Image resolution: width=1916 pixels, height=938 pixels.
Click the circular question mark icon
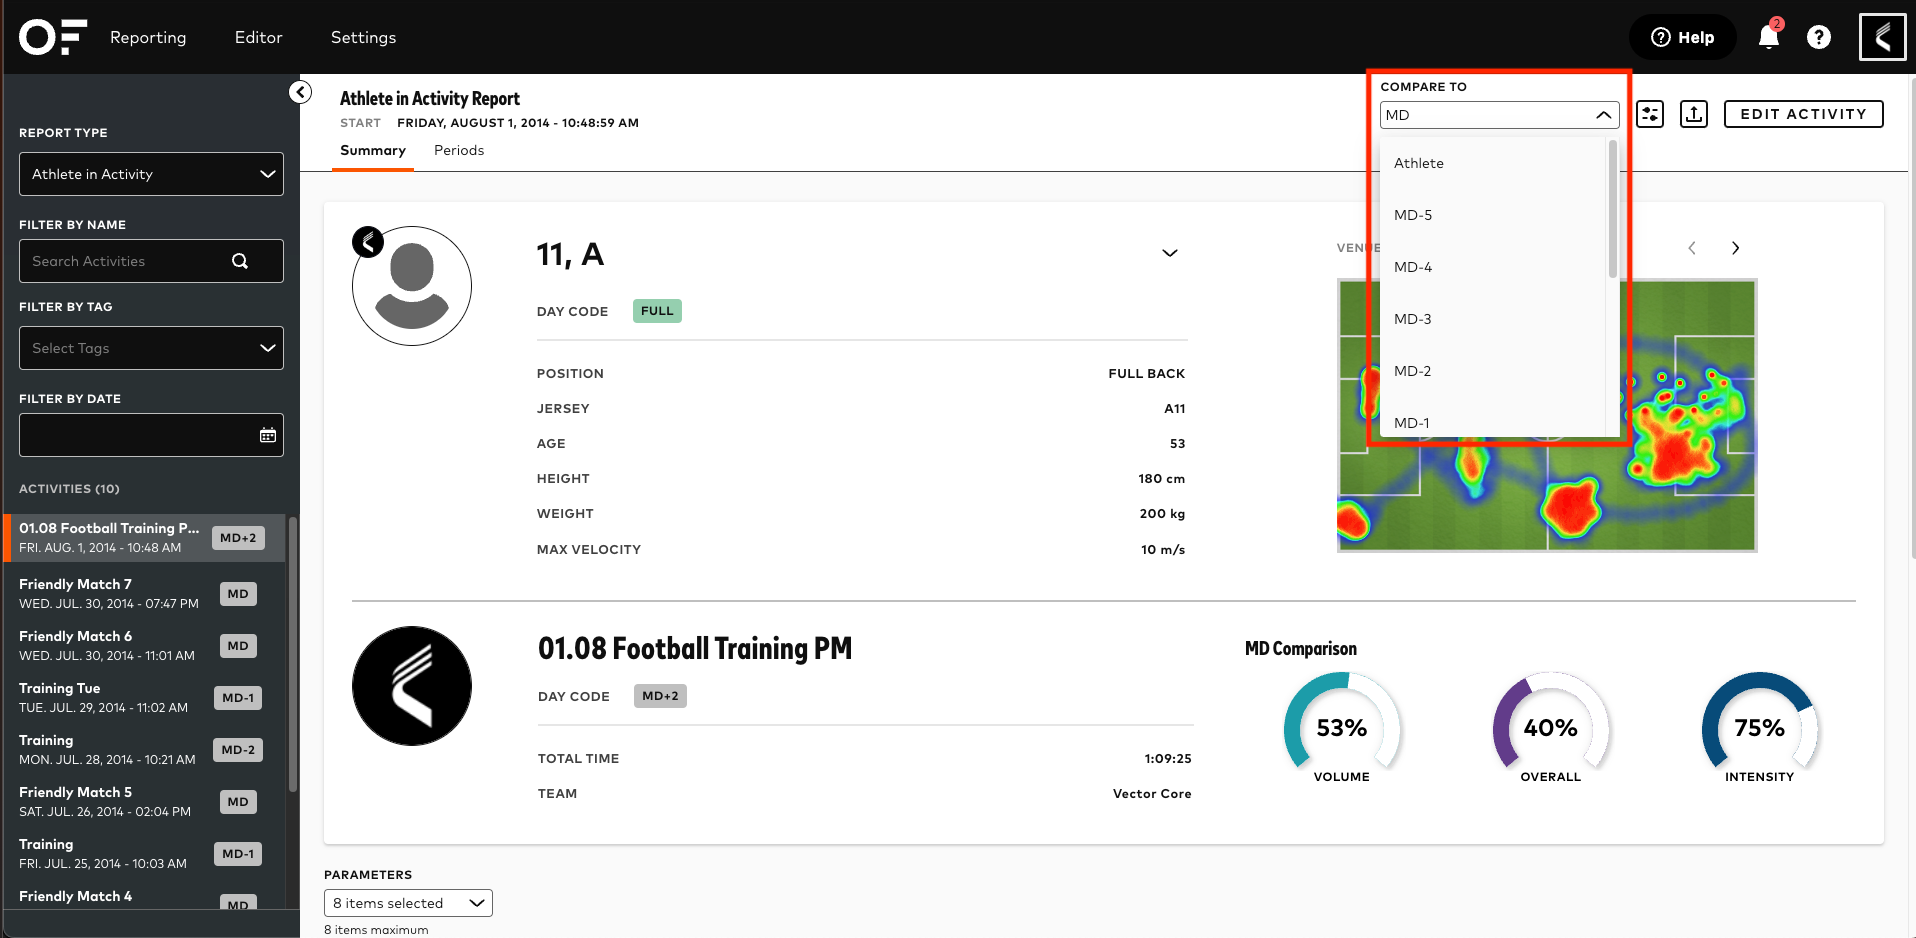1819,37
